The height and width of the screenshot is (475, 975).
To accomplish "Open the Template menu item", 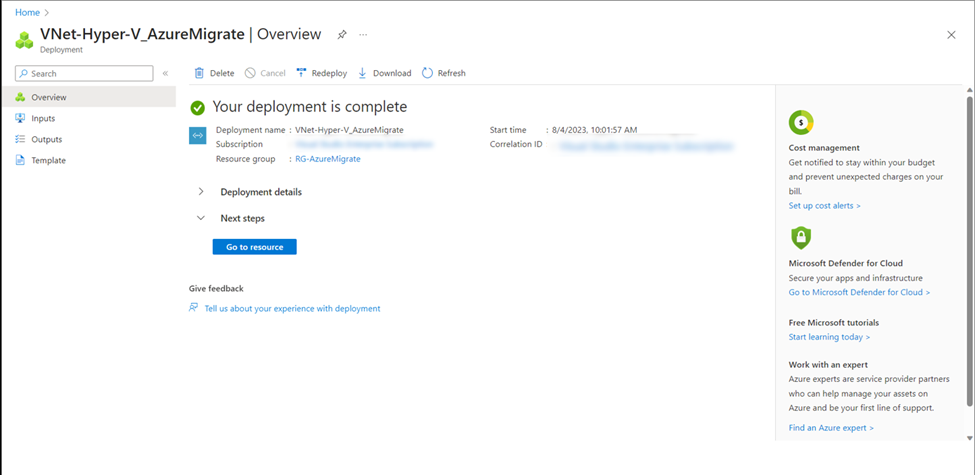I will tap(88, 160).
